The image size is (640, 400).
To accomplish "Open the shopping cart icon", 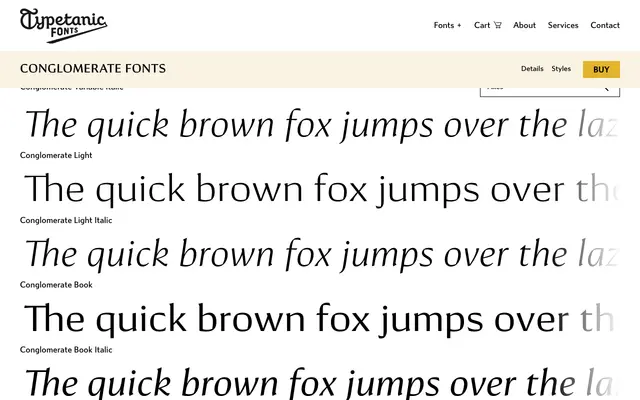I will pyautogui.click(x=498, y=25).
